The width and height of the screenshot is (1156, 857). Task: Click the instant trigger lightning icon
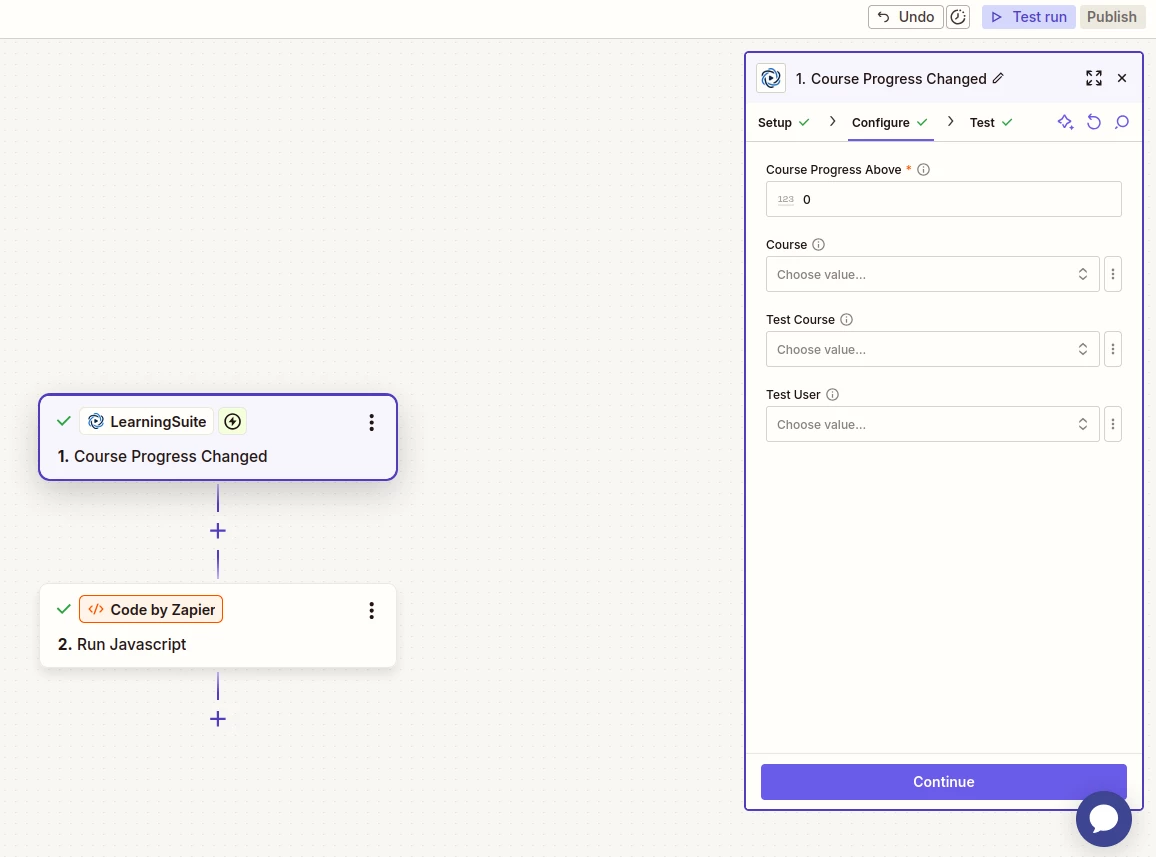[232, 422]
